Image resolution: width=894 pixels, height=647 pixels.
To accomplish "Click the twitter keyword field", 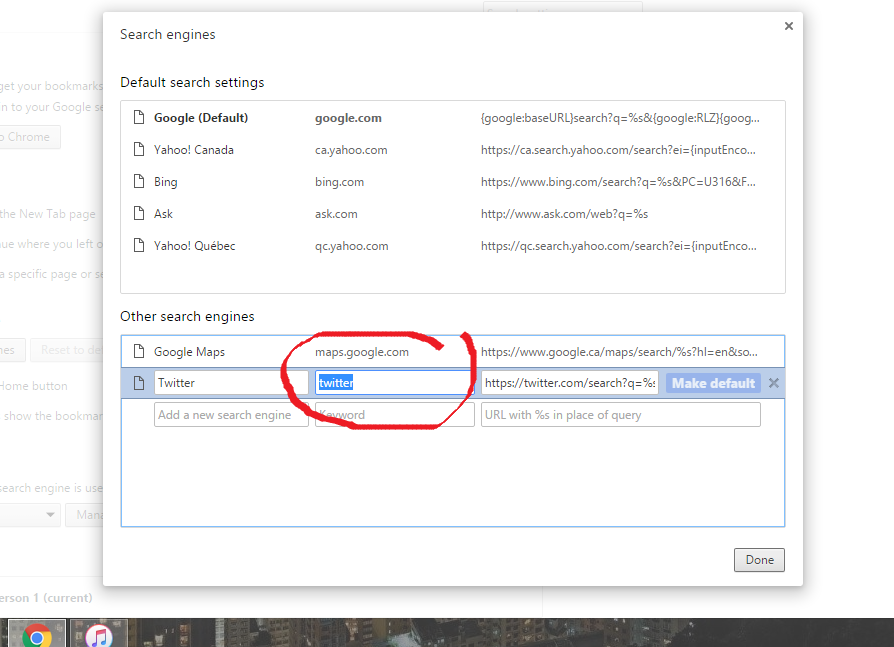I will (x=395, y=382).
